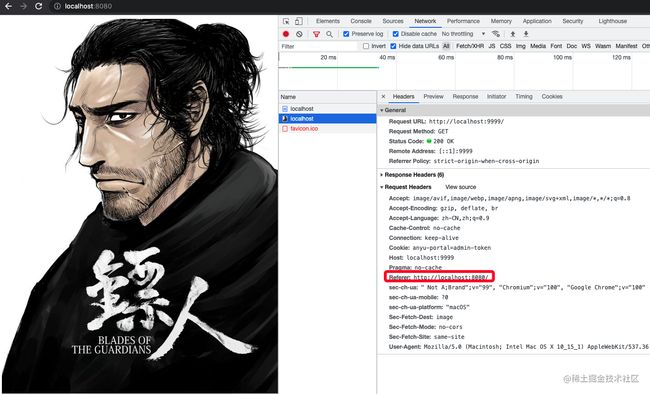Toggle the device toolbar icon

[298, 21]
